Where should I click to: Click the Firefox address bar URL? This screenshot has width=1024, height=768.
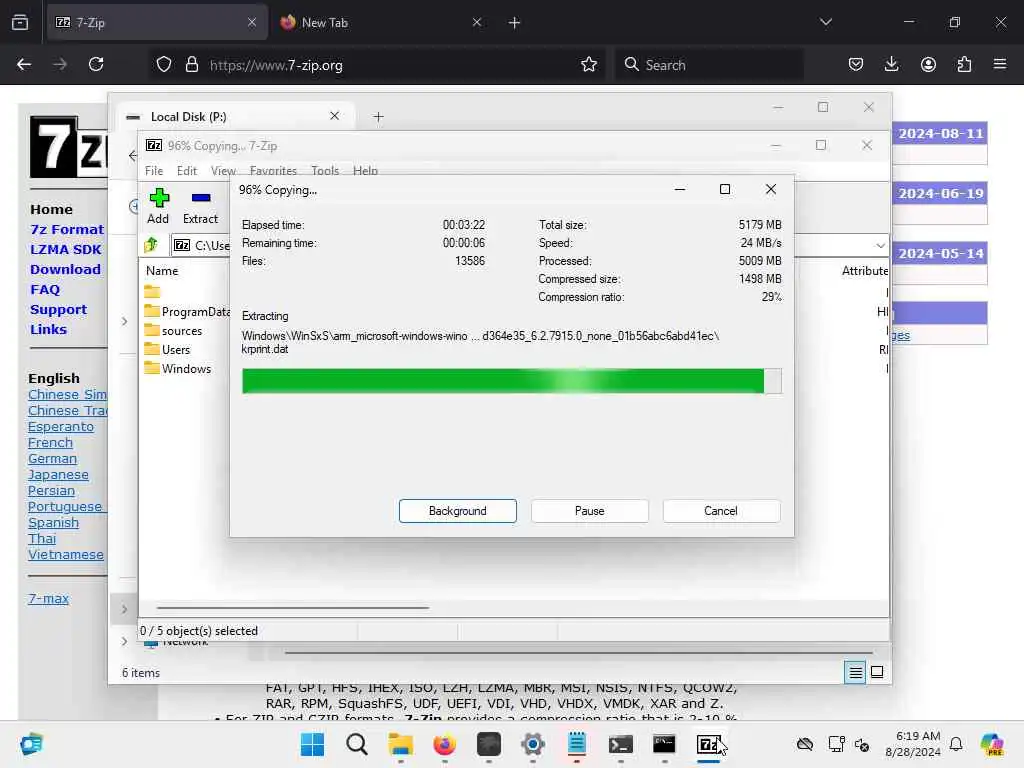[x=276, y=65]
